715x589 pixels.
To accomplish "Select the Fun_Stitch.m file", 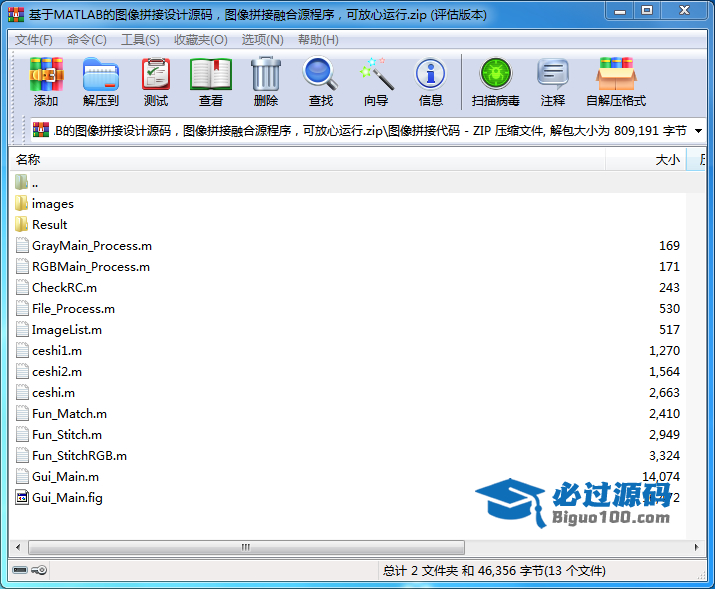I will tap(67, 434).
